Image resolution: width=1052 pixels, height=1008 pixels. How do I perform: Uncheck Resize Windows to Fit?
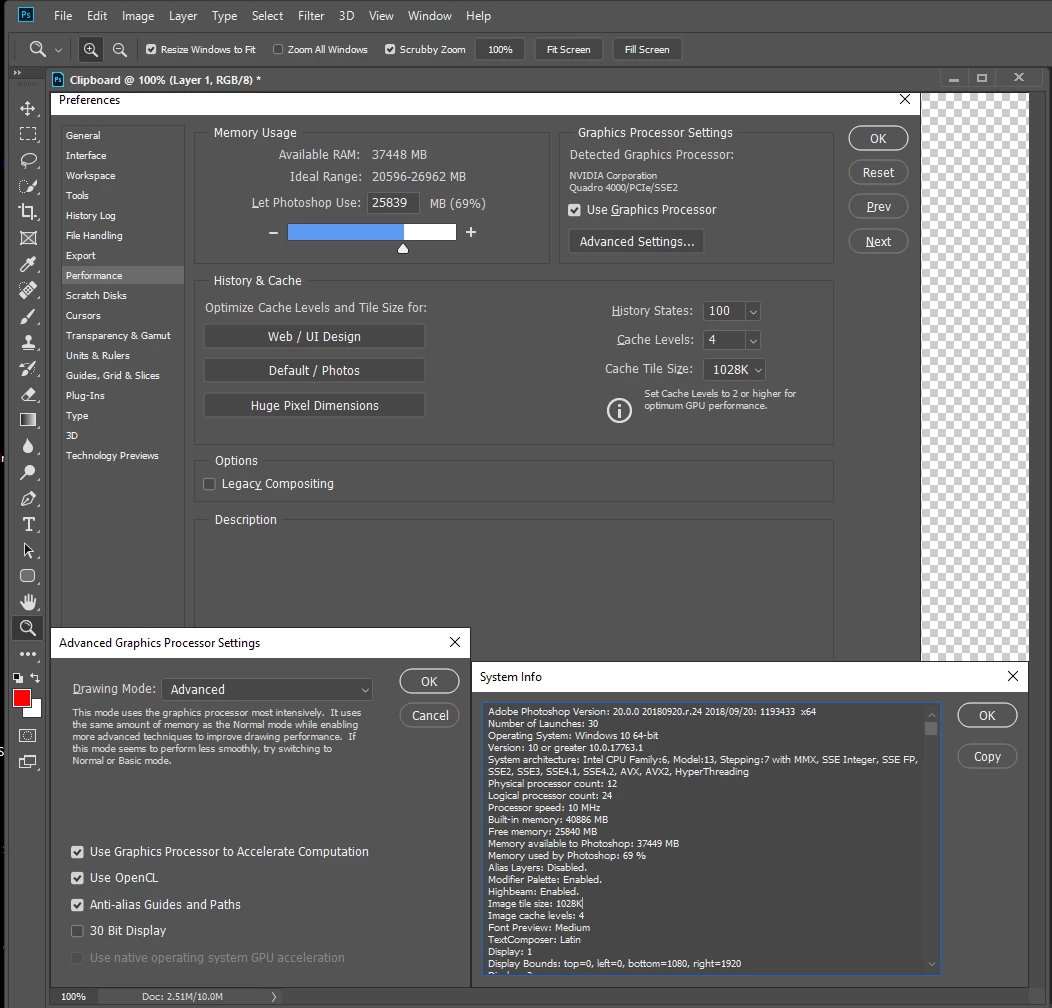pos(151,49)
